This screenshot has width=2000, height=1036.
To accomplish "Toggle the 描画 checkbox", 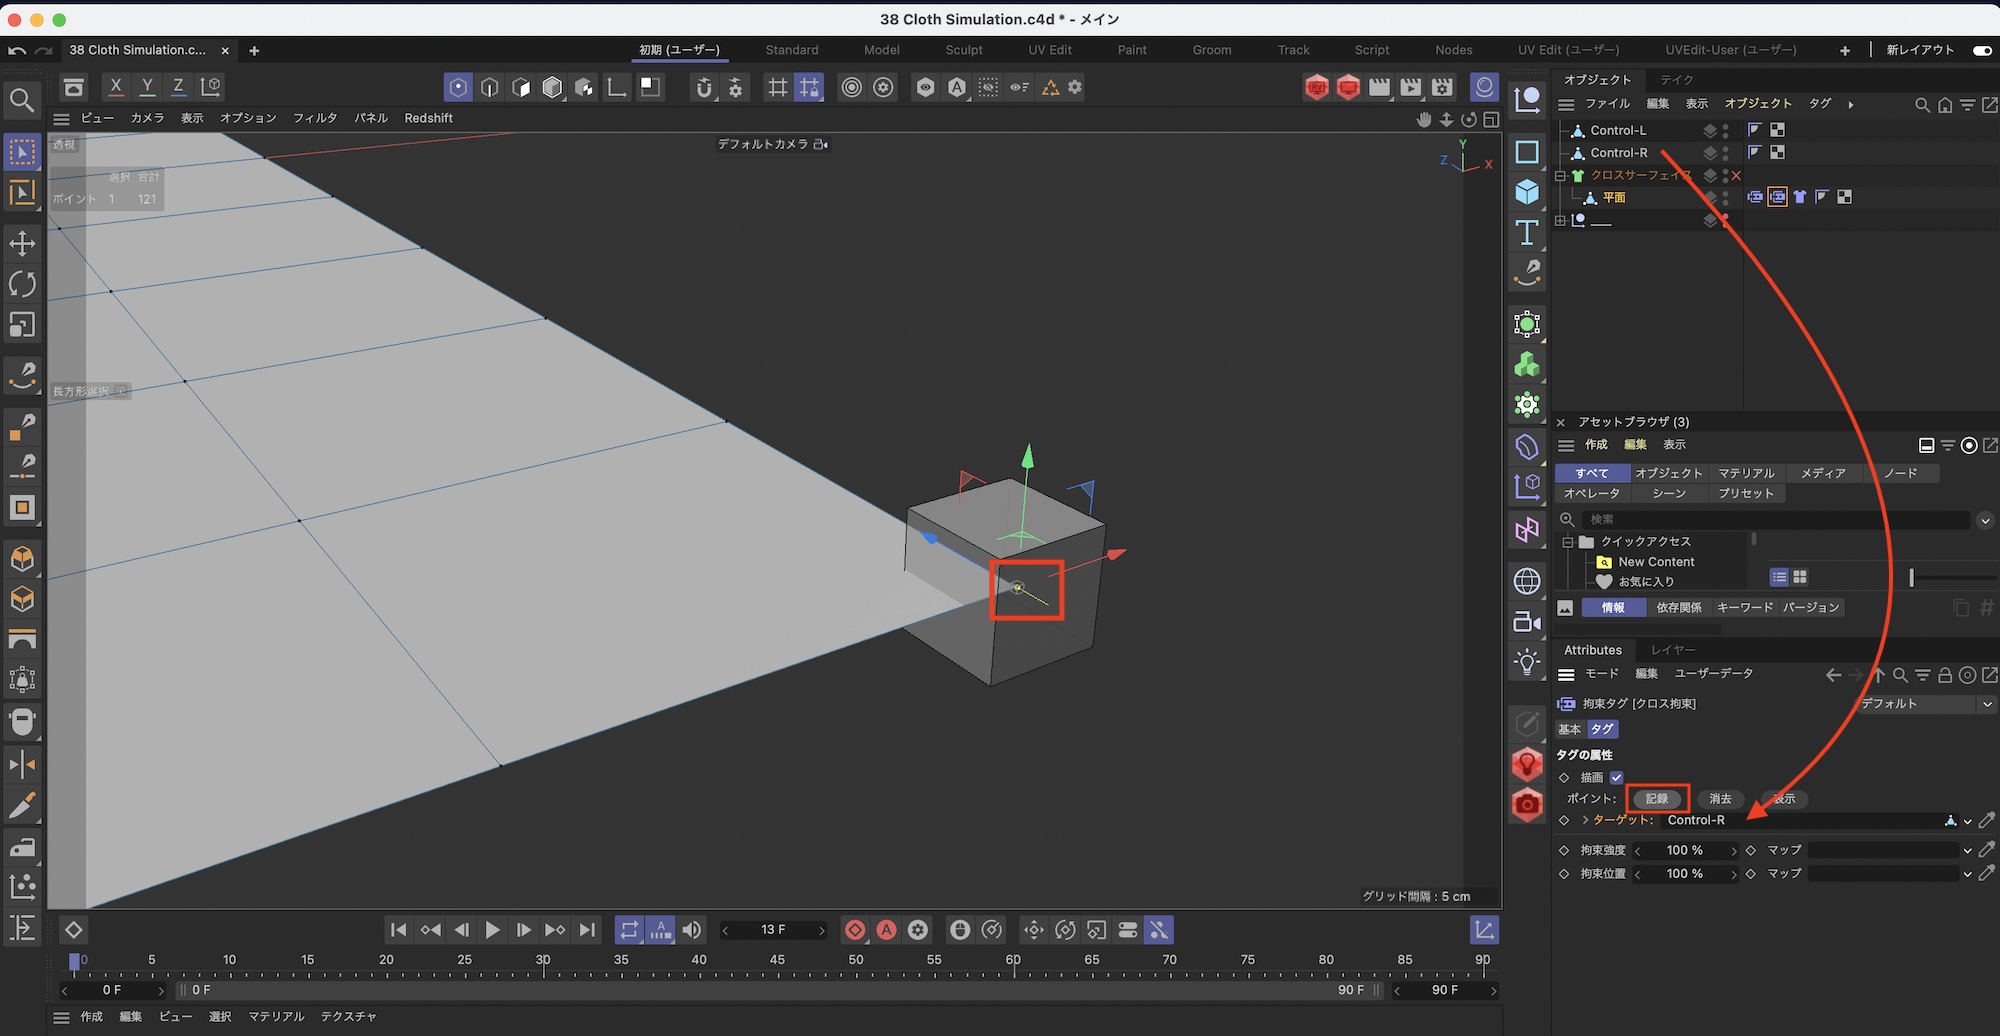I will [x=1616, y=778].
